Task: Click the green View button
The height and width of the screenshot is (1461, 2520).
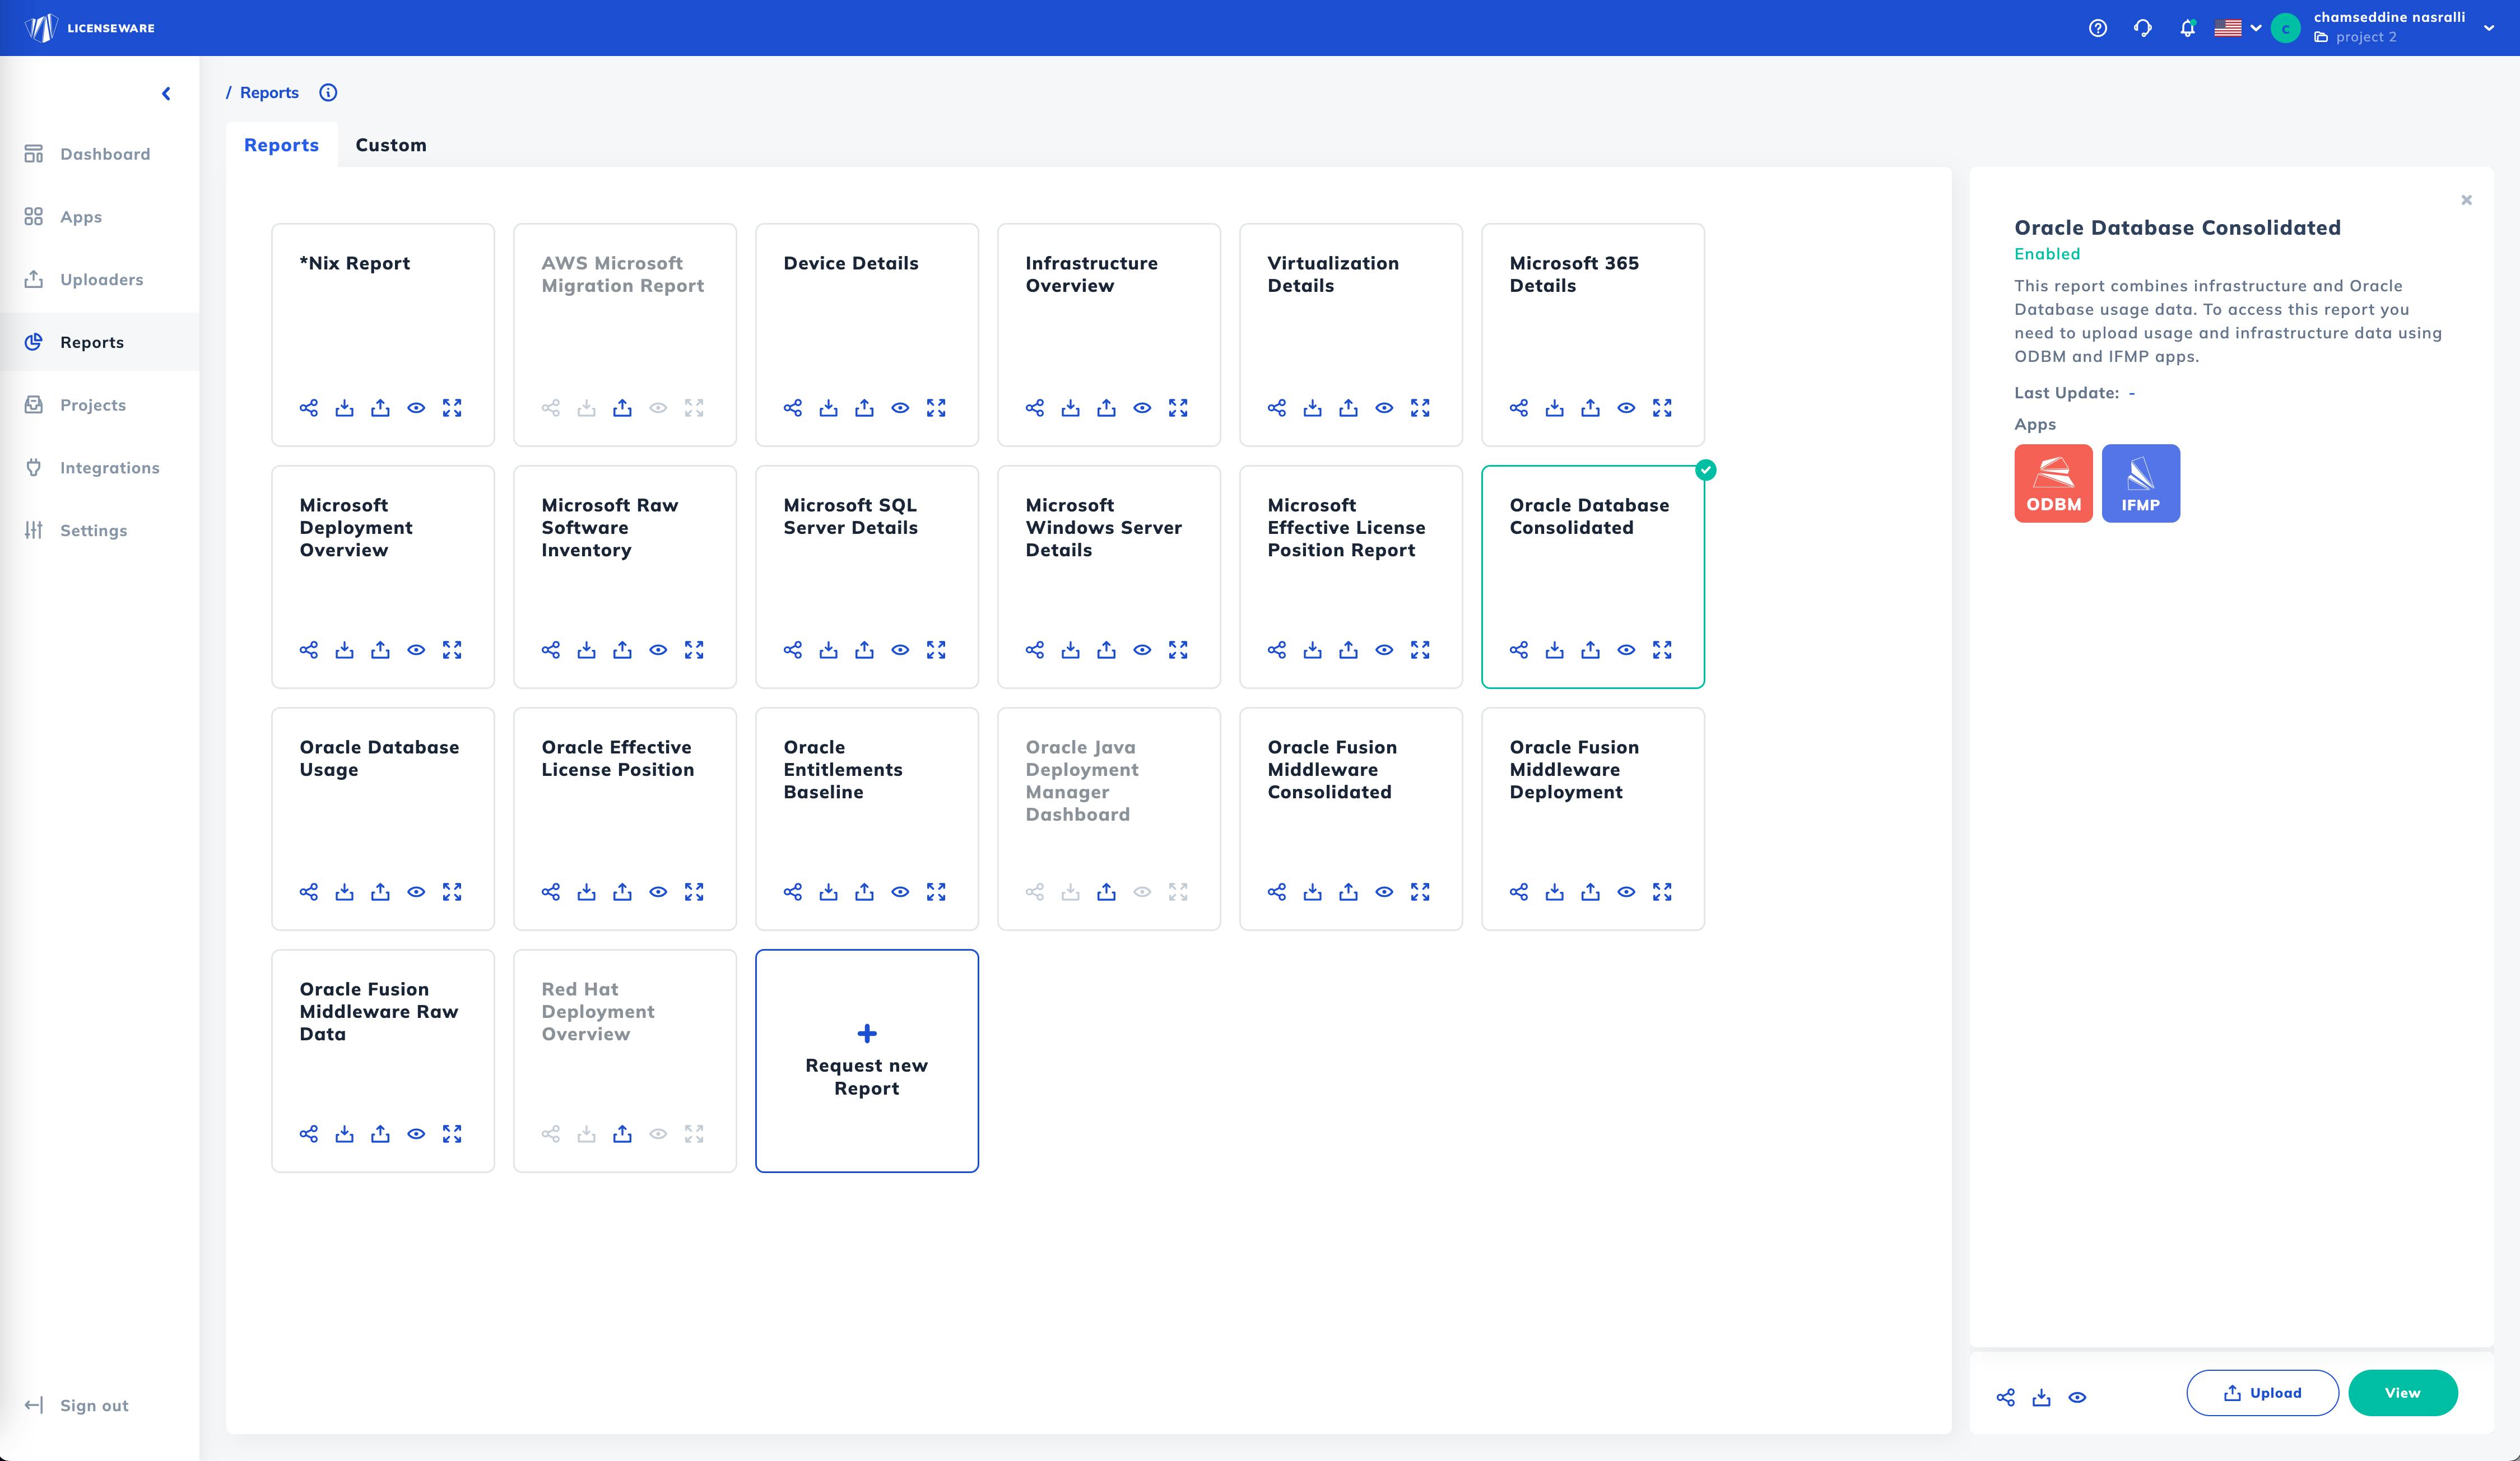Action: 2402,1393
